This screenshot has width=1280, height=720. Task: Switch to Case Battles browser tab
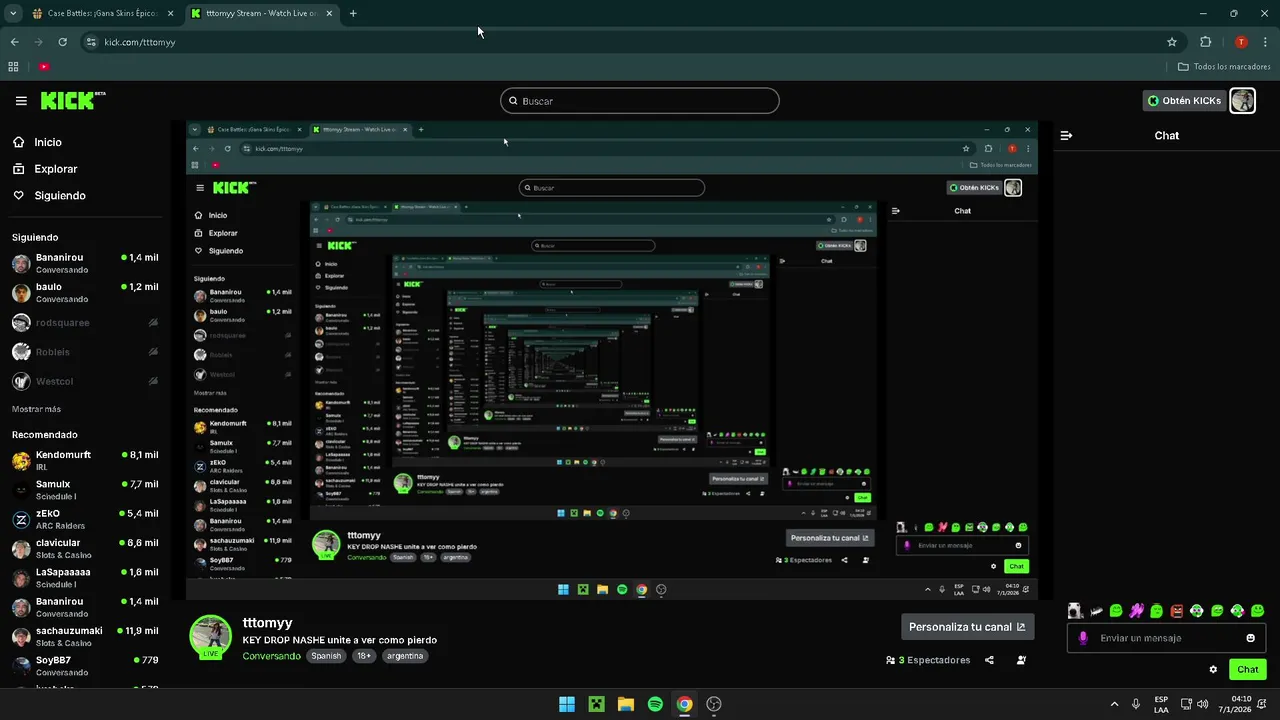pos(103,14)
